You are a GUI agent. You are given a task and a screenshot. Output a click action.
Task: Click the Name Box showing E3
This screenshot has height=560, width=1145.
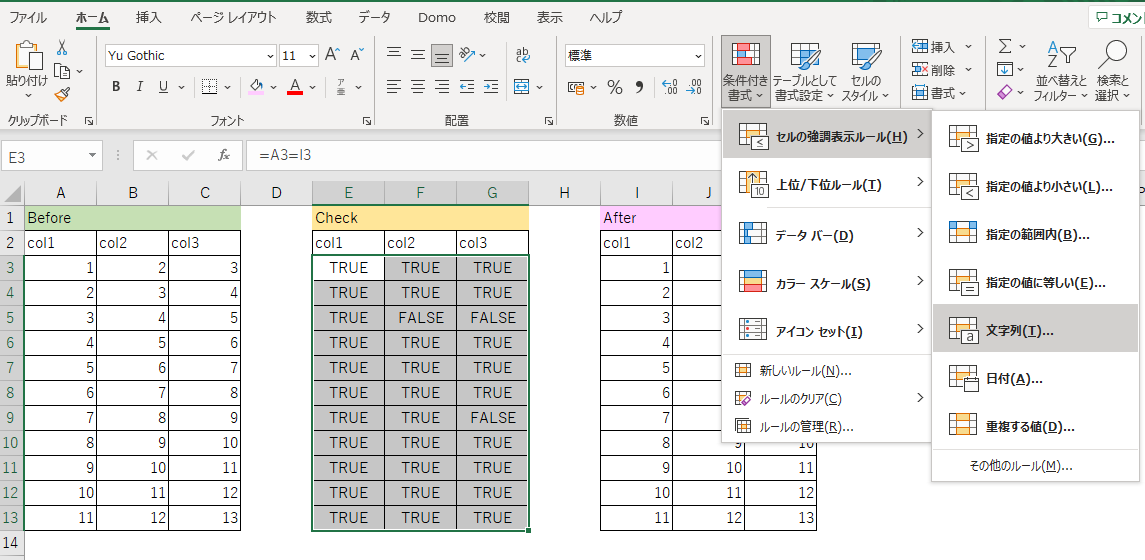coord(51,156)
